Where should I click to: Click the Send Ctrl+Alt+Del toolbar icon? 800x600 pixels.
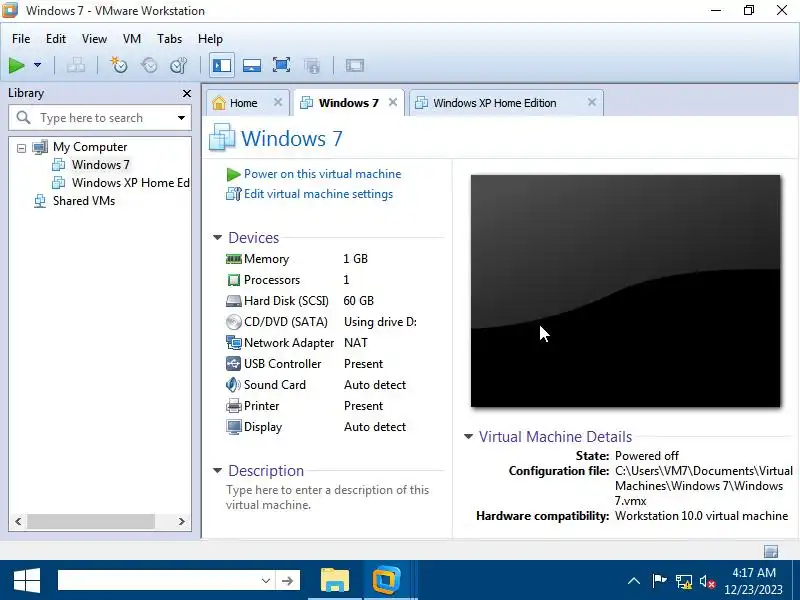[76, 65]
